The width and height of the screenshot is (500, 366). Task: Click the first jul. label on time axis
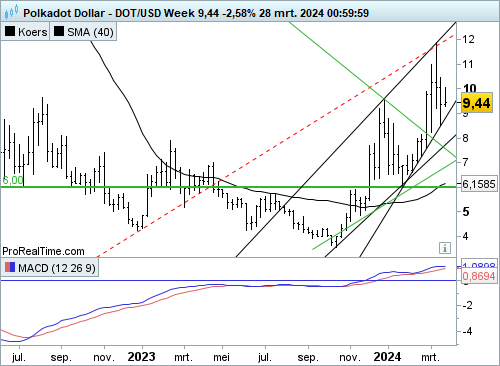tap(19, 357)
